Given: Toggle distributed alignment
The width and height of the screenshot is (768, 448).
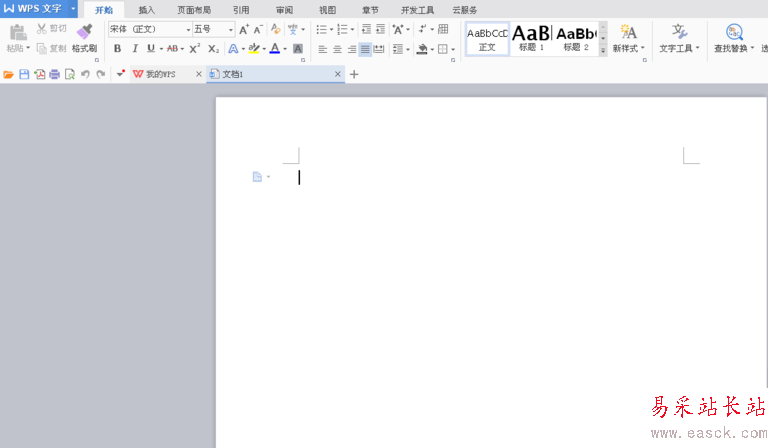Looking at the screenshot, I should click(379, 49).
